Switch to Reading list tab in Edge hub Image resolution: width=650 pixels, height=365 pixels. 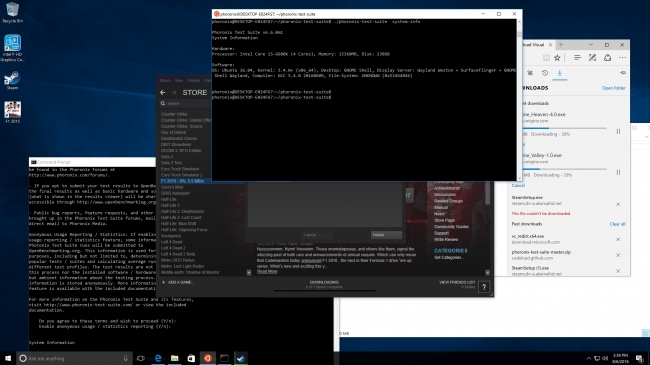pyautogui.click(x=530, y=73)
